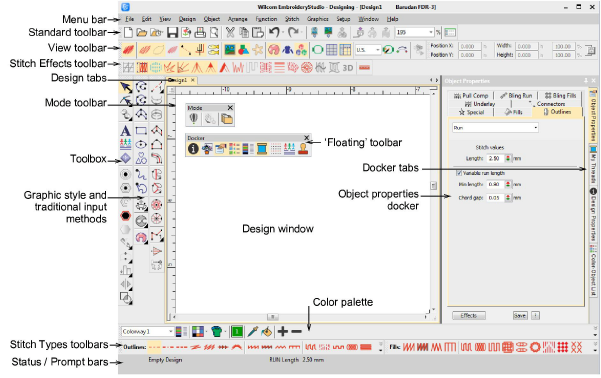The height and width of the screenshot is (378, 601).
Task: Click the plus Add Color icon
Action: (x=282, y=331)
